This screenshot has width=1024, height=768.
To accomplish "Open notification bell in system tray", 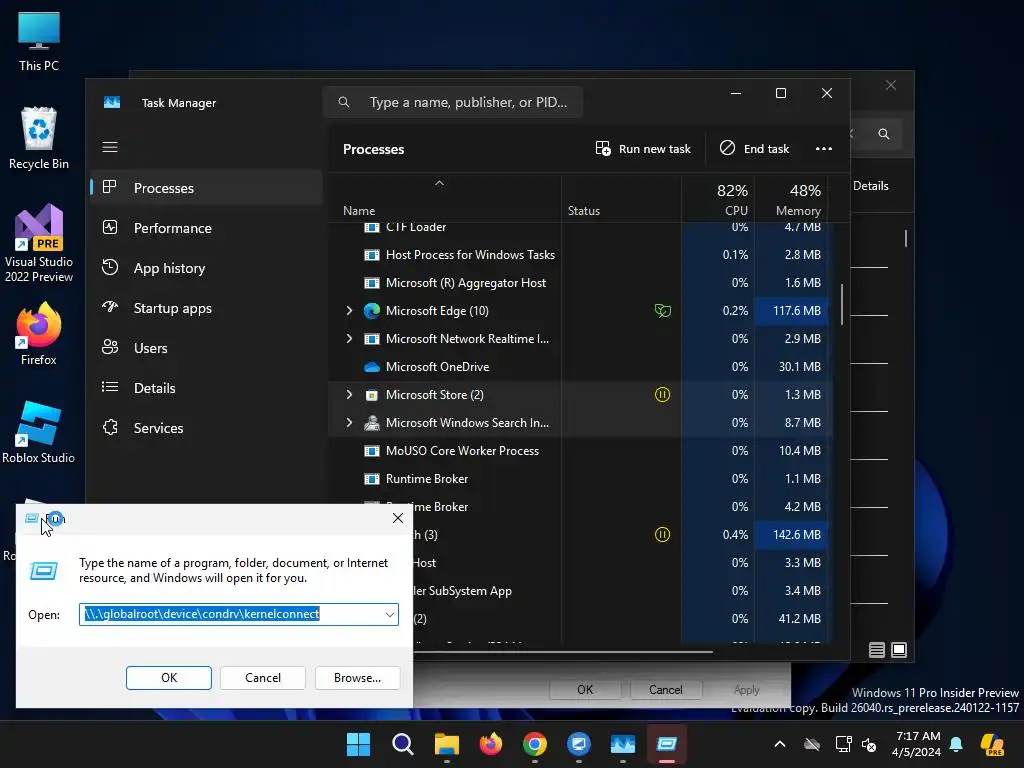I will click(956, 744).
